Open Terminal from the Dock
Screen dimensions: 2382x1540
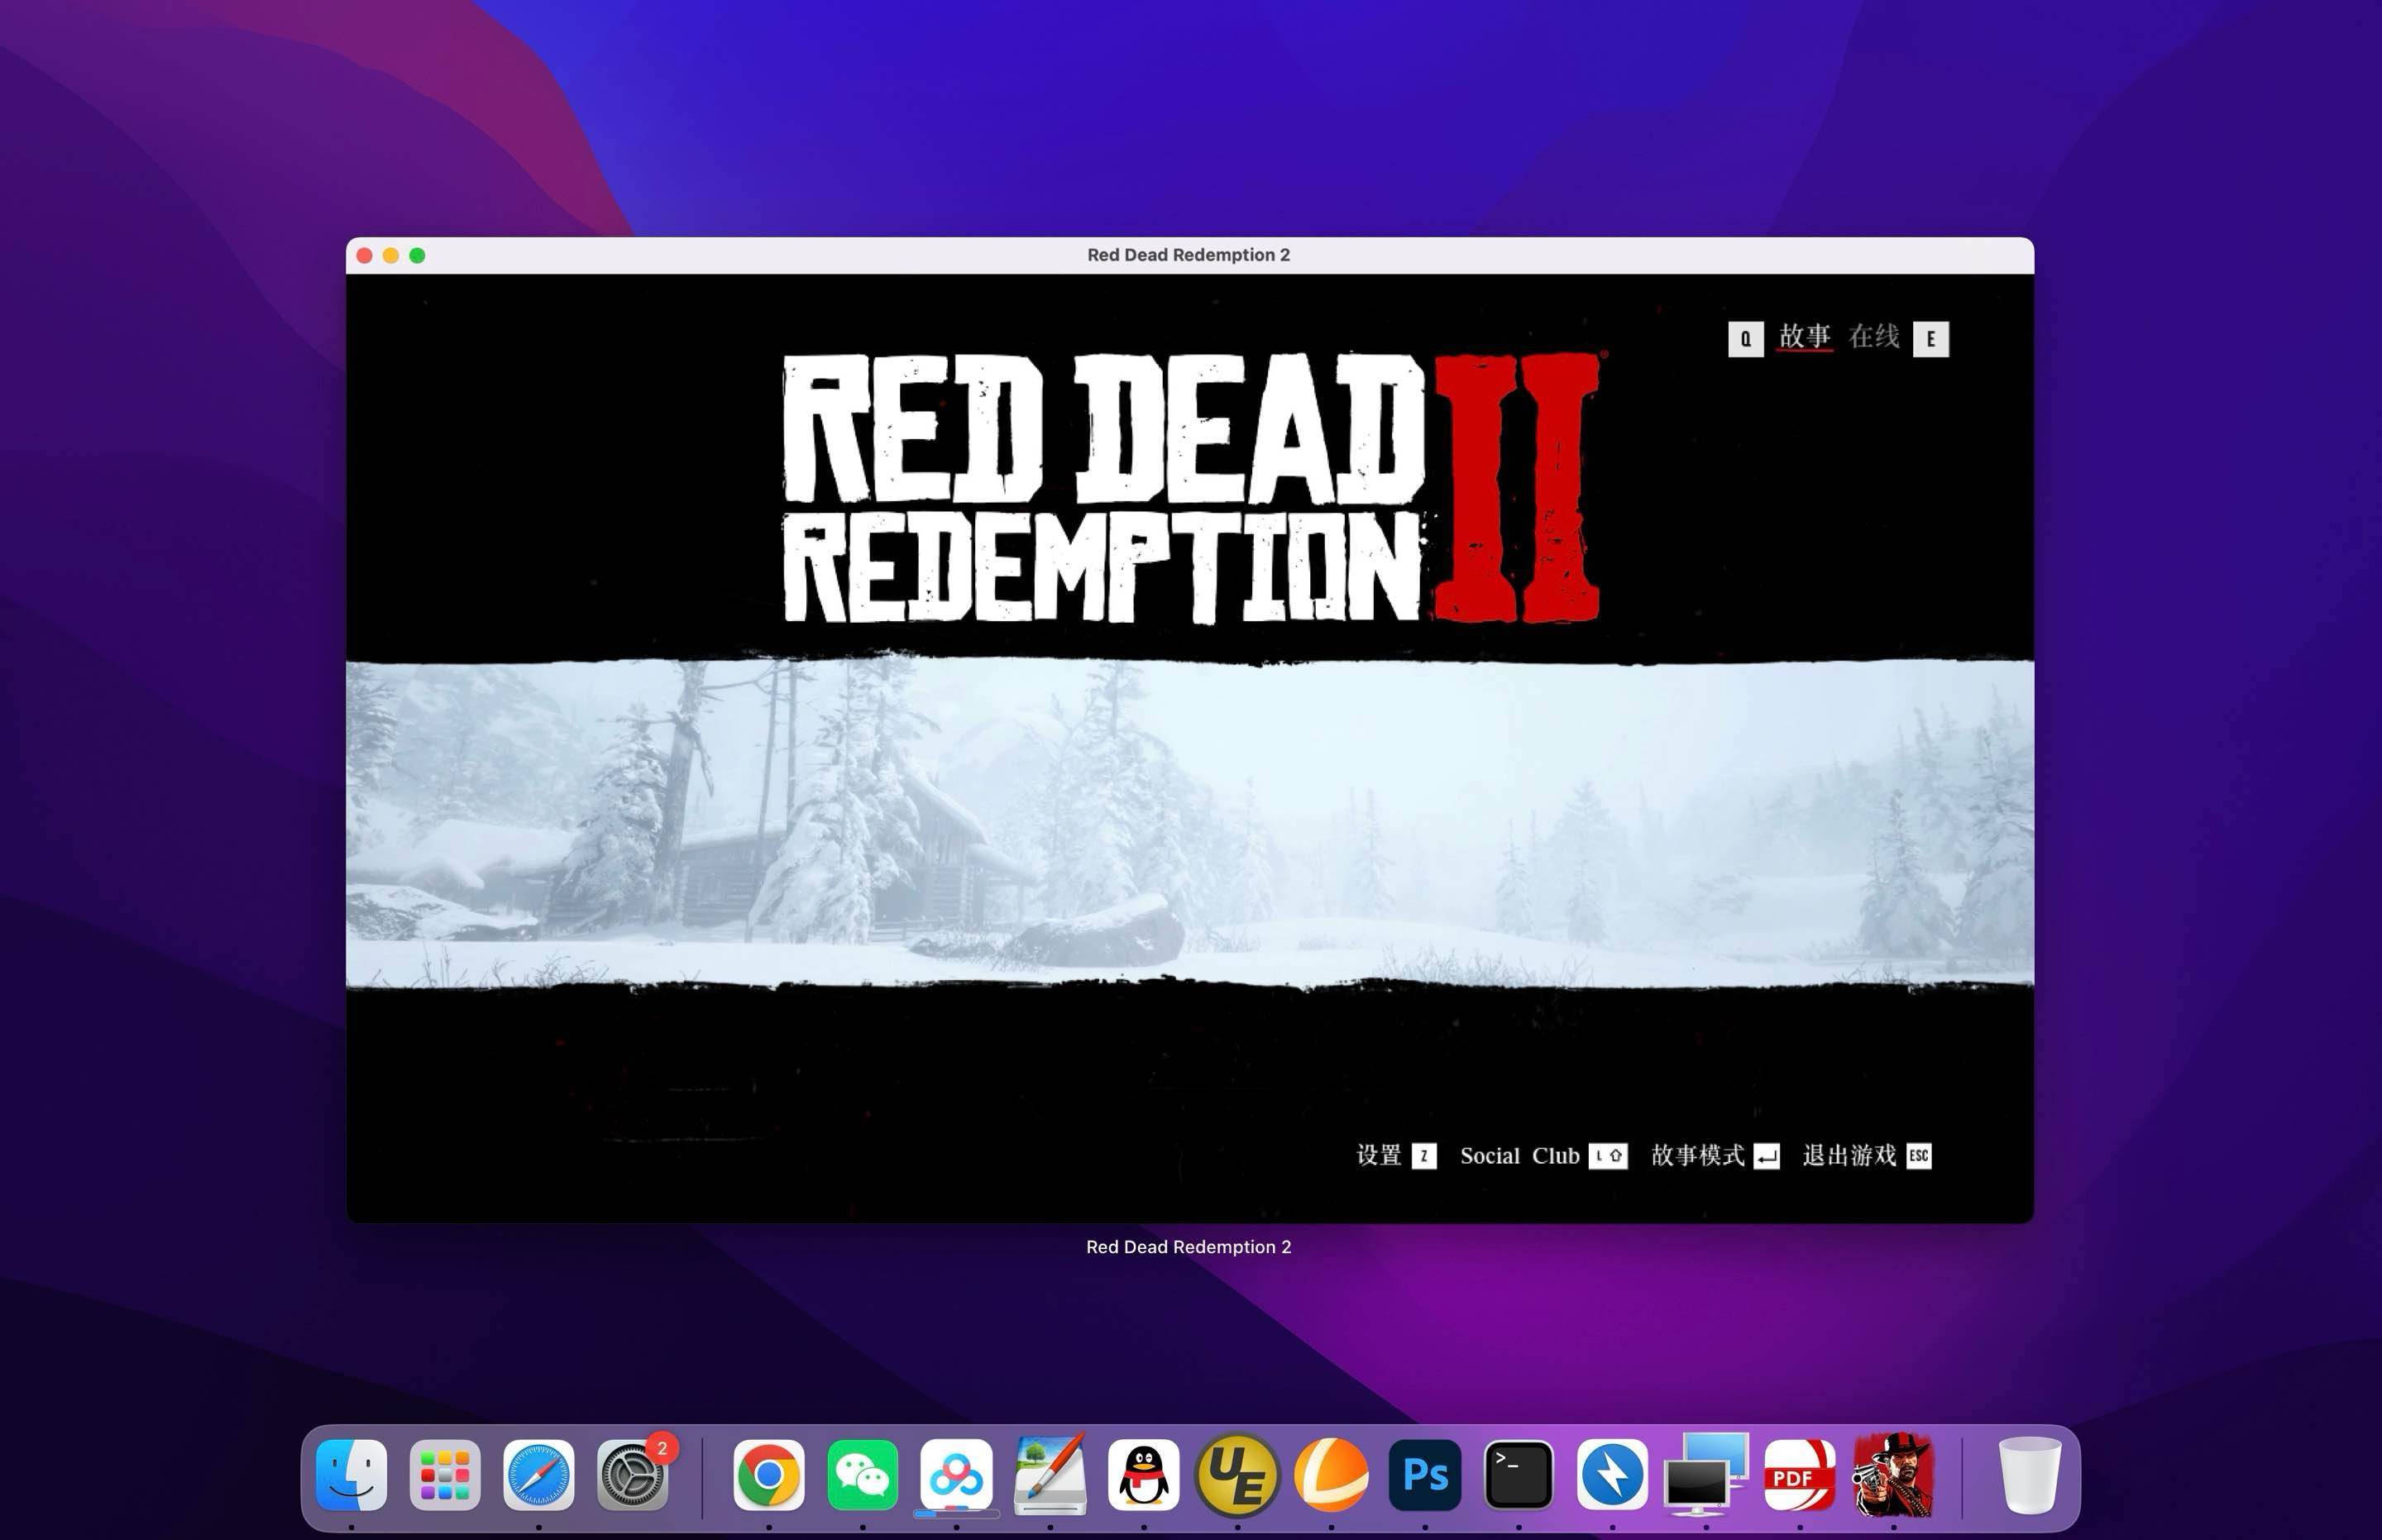(1518, 1475)
